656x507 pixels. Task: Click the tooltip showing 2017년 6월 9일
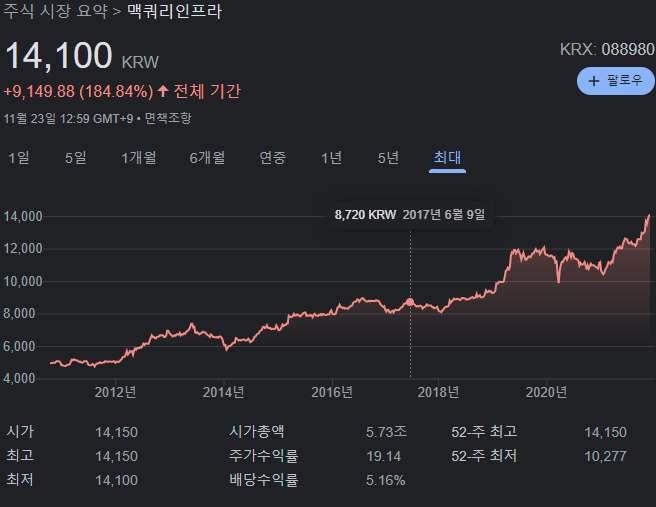[410, 215]
